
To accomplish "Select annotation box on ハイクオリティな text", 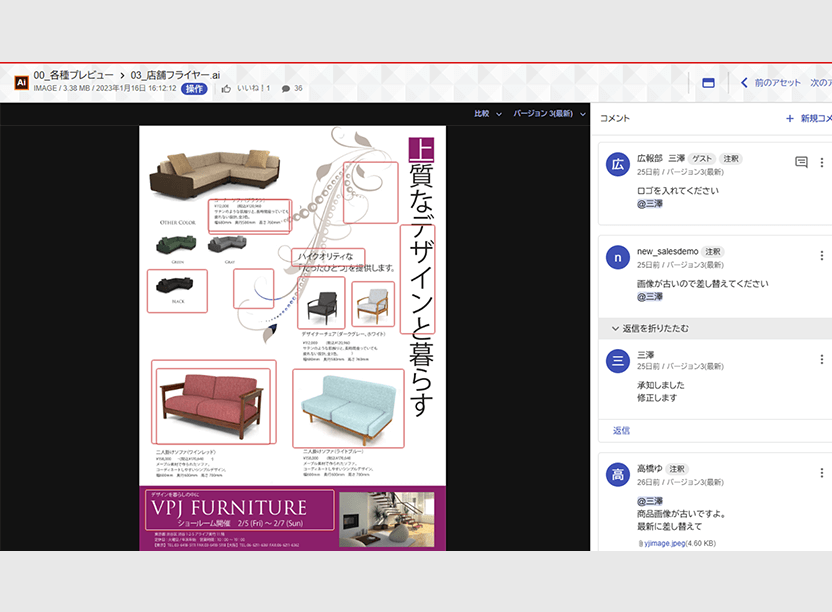I will [x=328, y=257].
